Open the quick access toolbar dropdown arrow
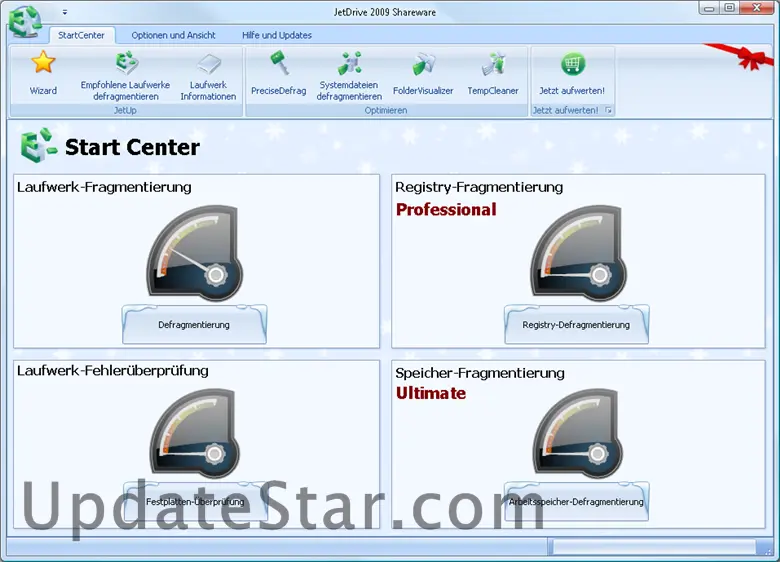 pos(65,12)
